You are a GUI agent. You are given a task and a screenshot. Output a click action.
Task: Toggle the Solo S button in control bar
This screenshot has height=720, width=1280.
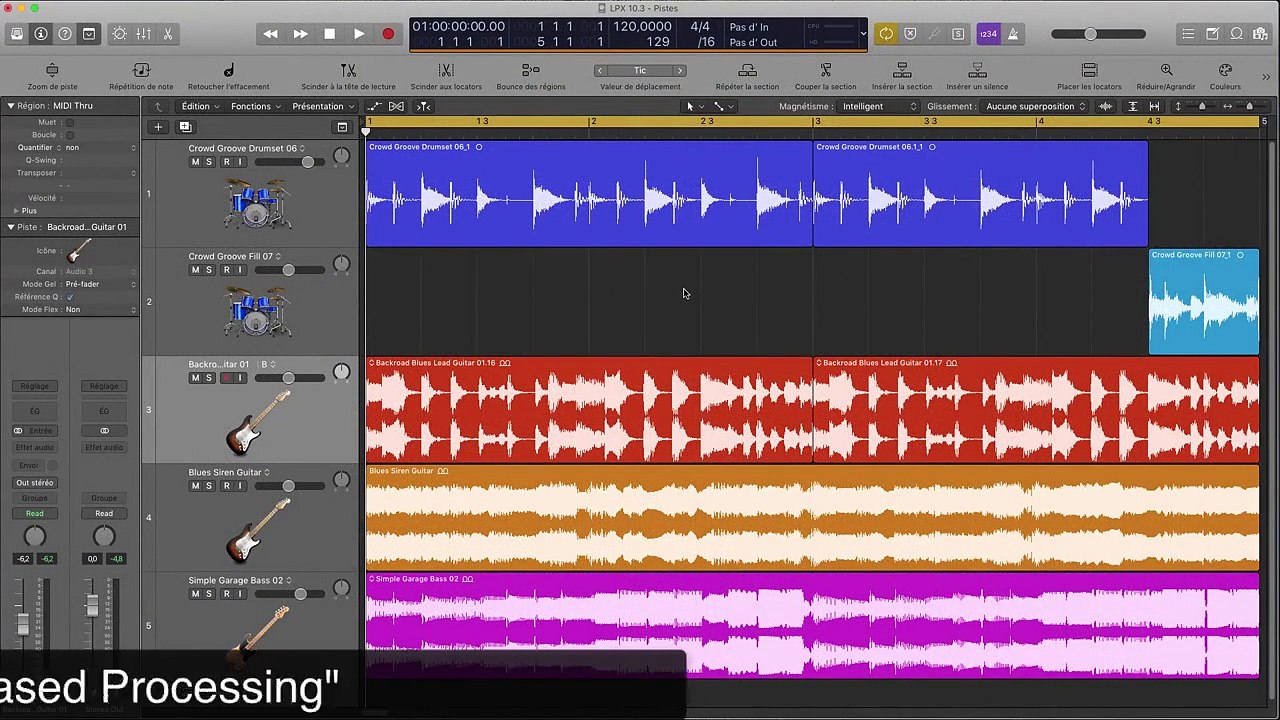click(x=958, y=34)
